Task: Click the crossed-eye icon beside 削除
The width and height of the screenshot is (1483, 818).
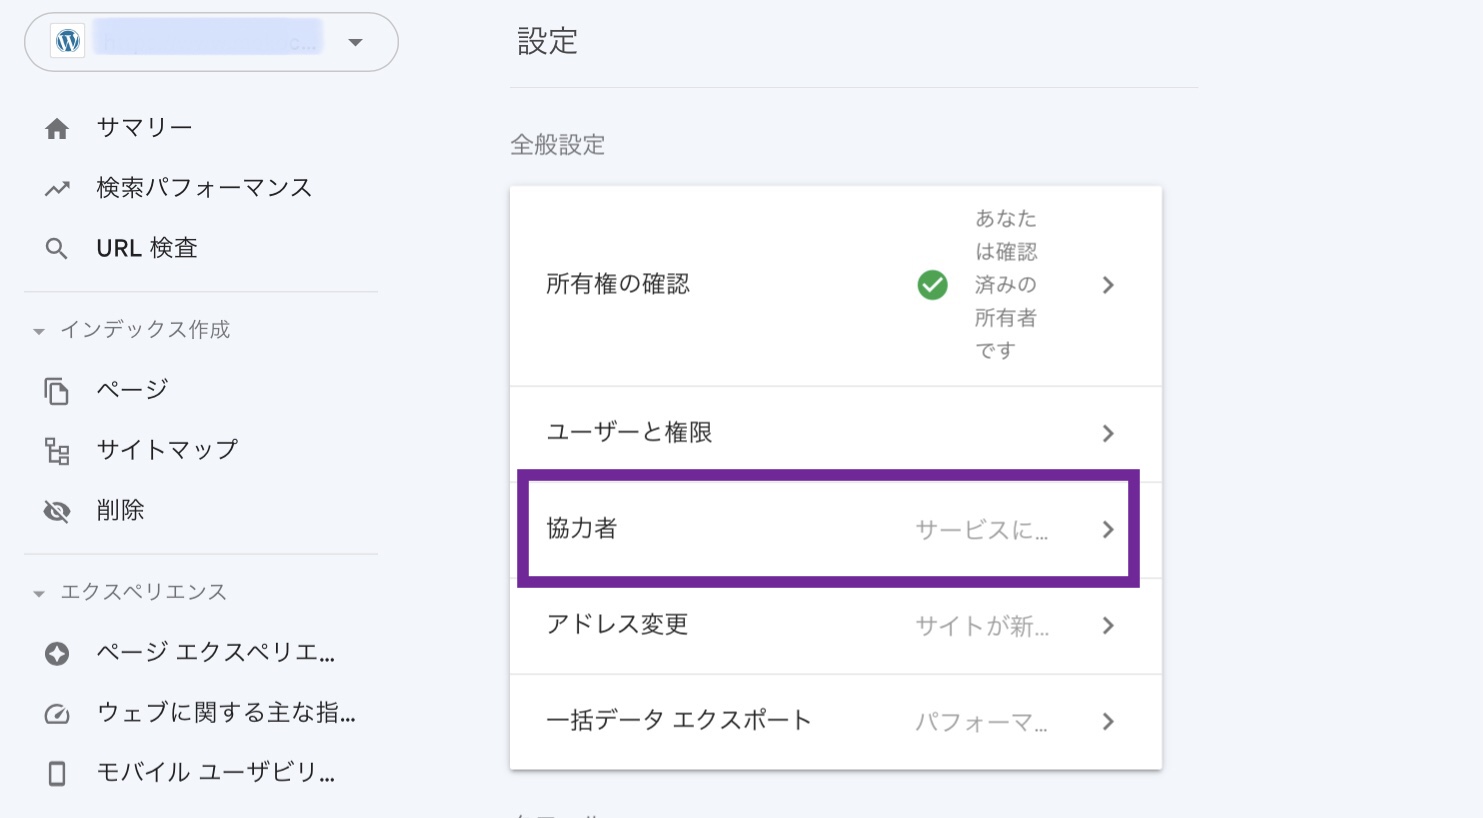Action: click(57, 512)
